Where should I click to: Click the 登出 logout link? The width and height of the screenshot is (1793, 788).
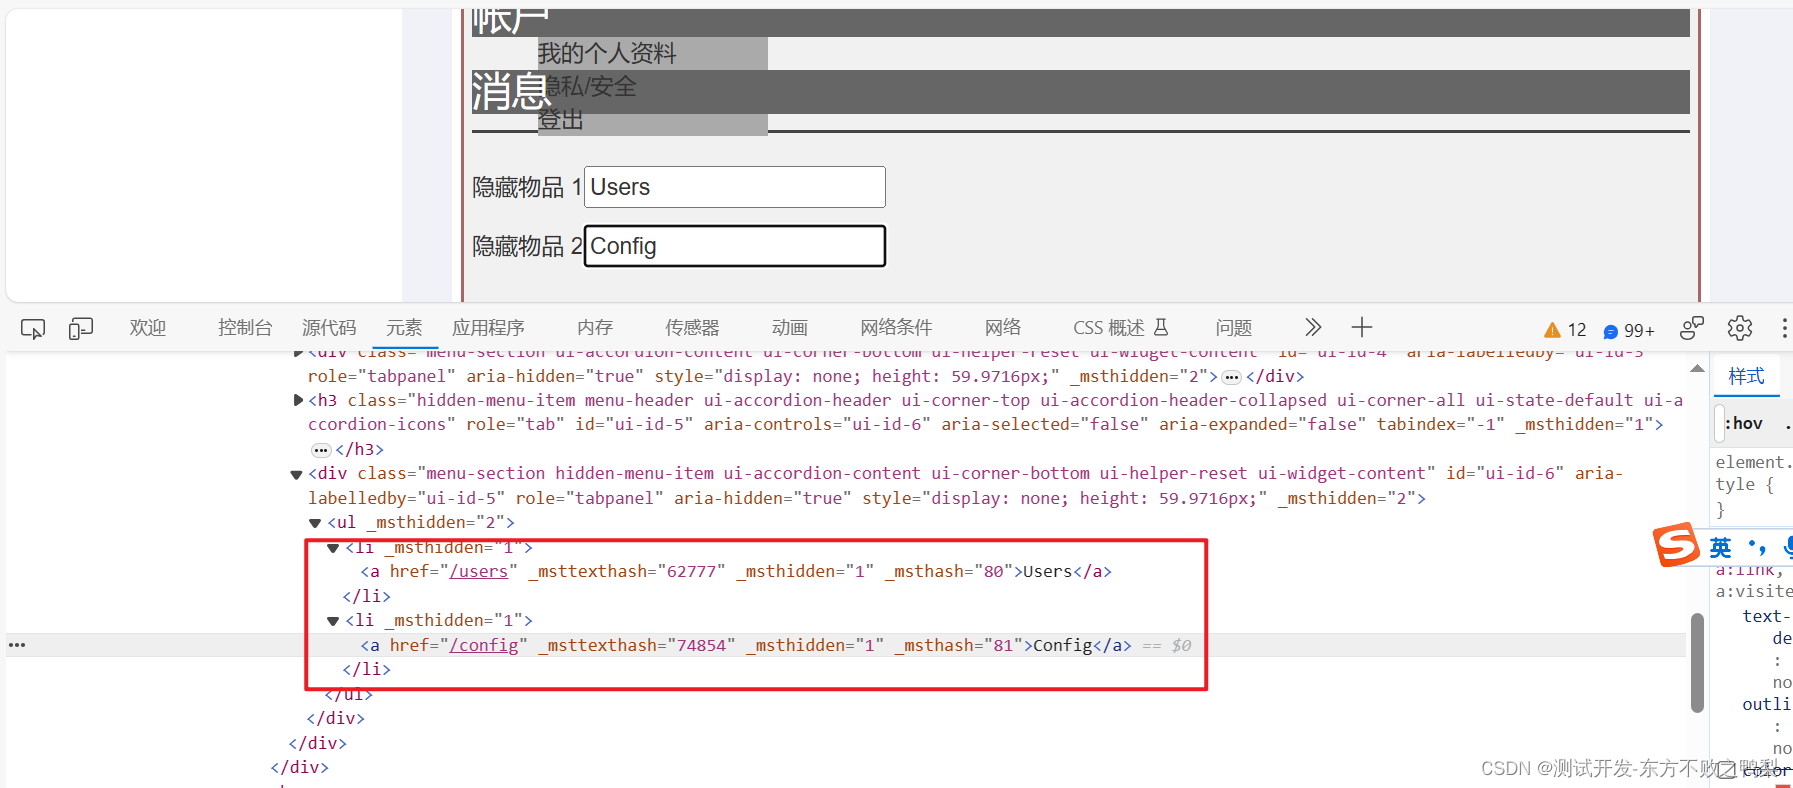point(561,120)
